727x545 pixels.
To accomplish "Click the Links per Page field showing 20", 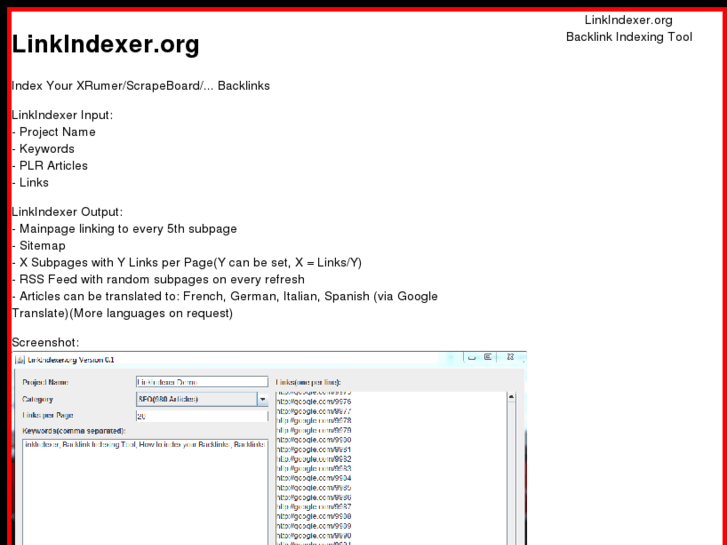I will (202, 416).
